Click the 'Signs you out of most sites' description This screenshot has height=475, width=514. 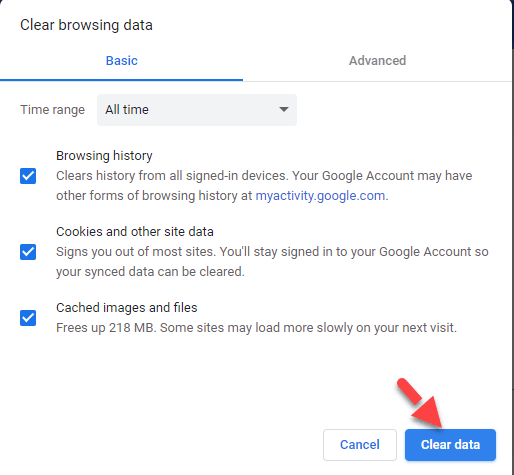pyautogui.click(x=272, y=262)
